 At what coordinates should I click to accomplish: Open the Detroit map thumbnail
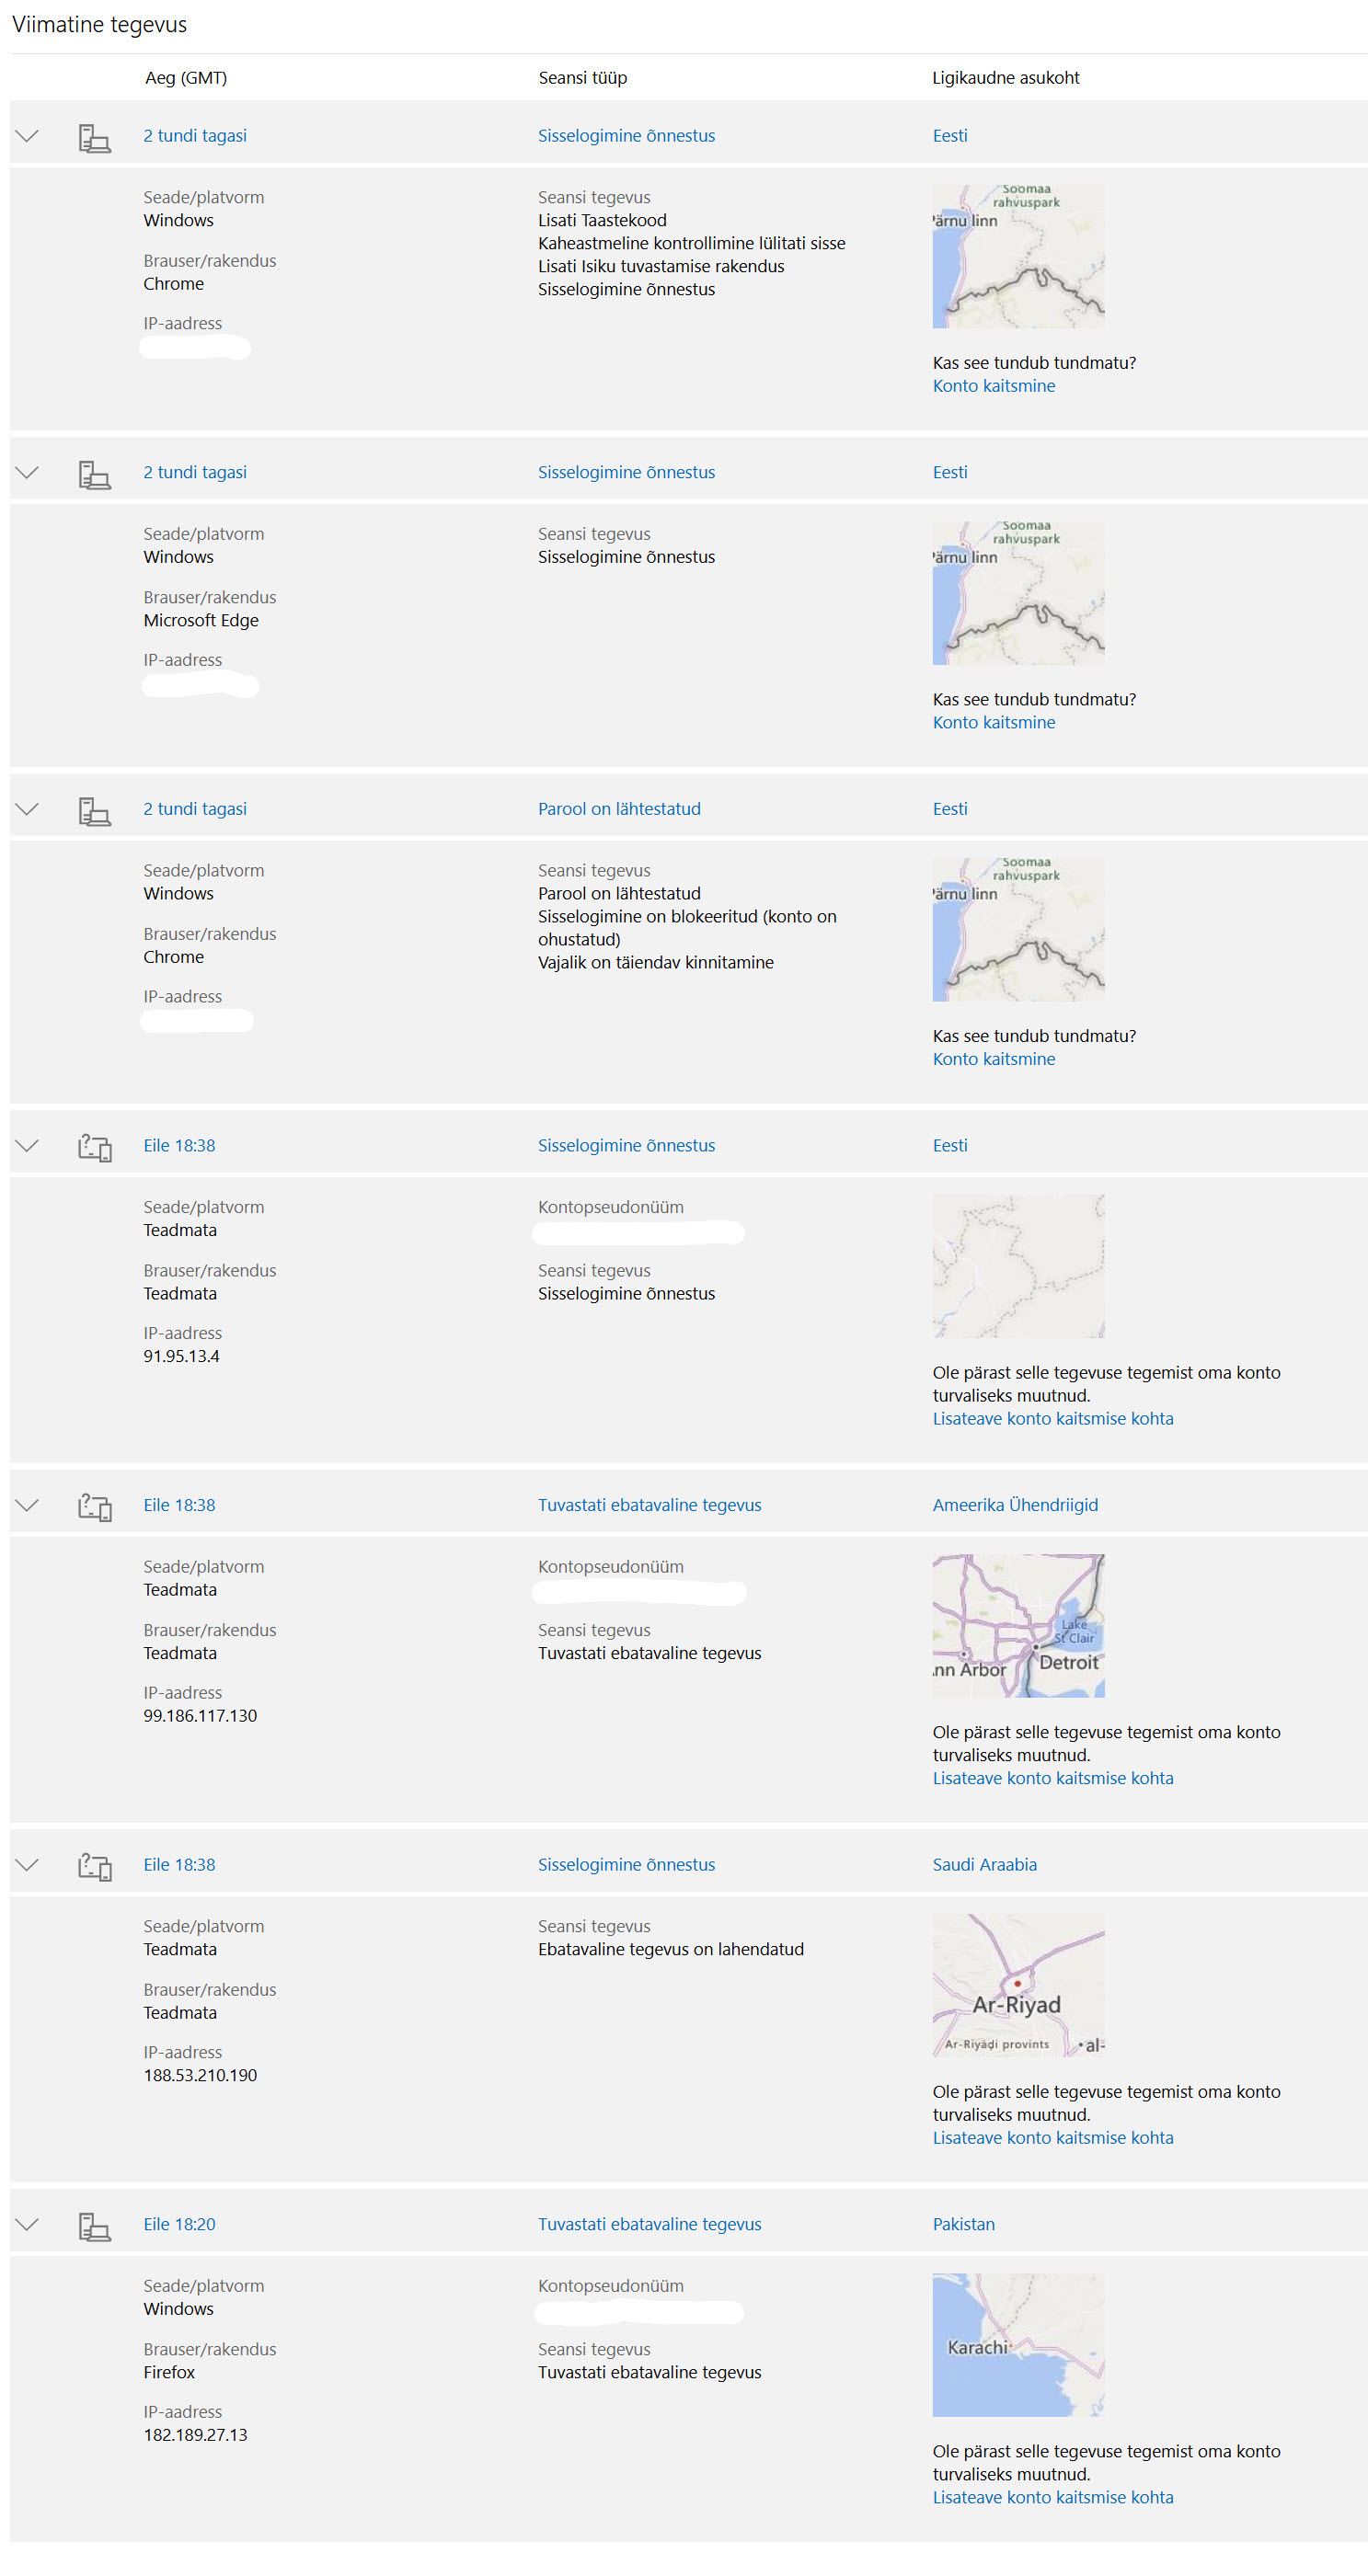click(1017, 1625)
